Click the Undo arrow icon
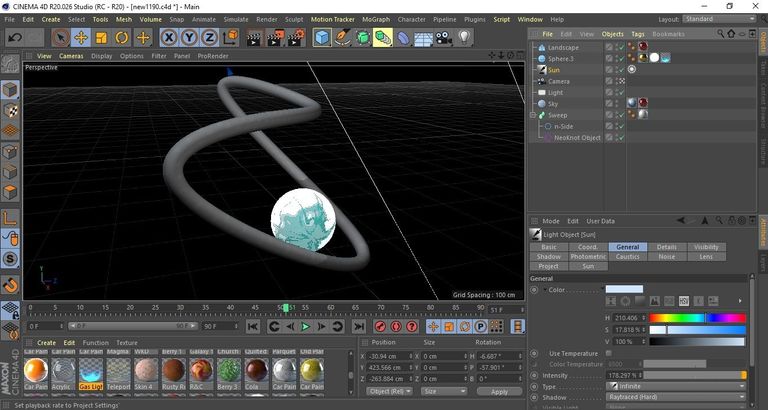The height and width of the screenshot is (410, 768). [x=15, y=38]
